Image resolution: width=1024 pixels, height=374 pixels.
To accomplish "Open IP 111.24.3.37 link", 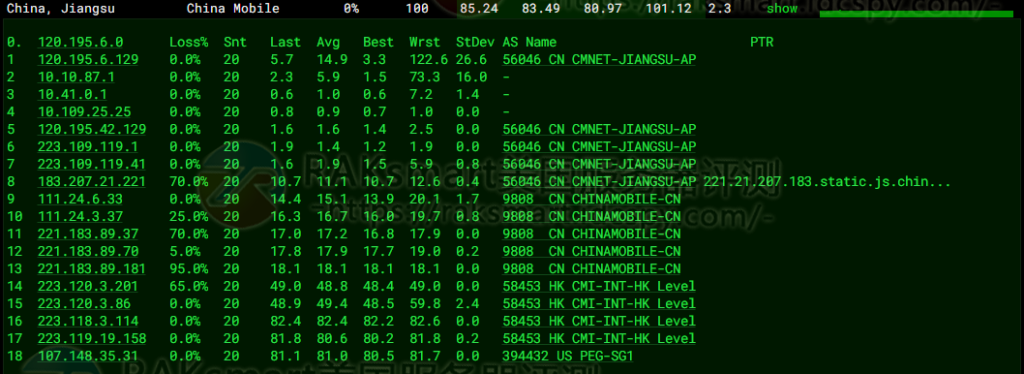I will [80, 217].
